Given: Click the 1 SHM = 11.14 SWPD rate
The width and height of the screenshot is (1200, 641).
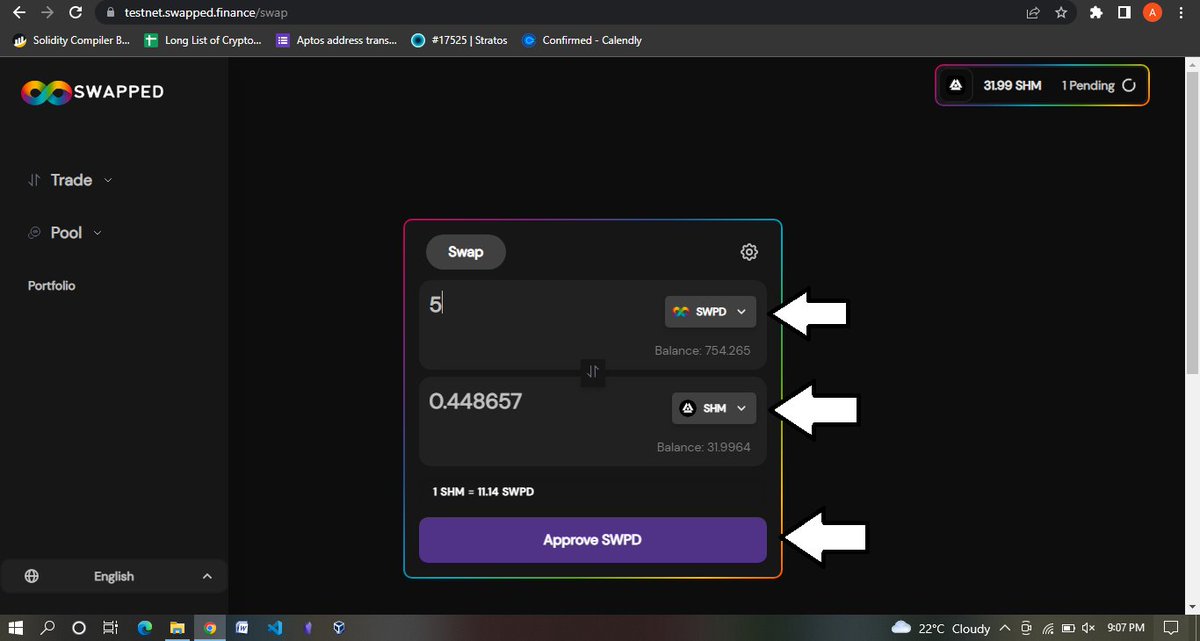Looking at the screenshot, I should click(x=483, y=492).
